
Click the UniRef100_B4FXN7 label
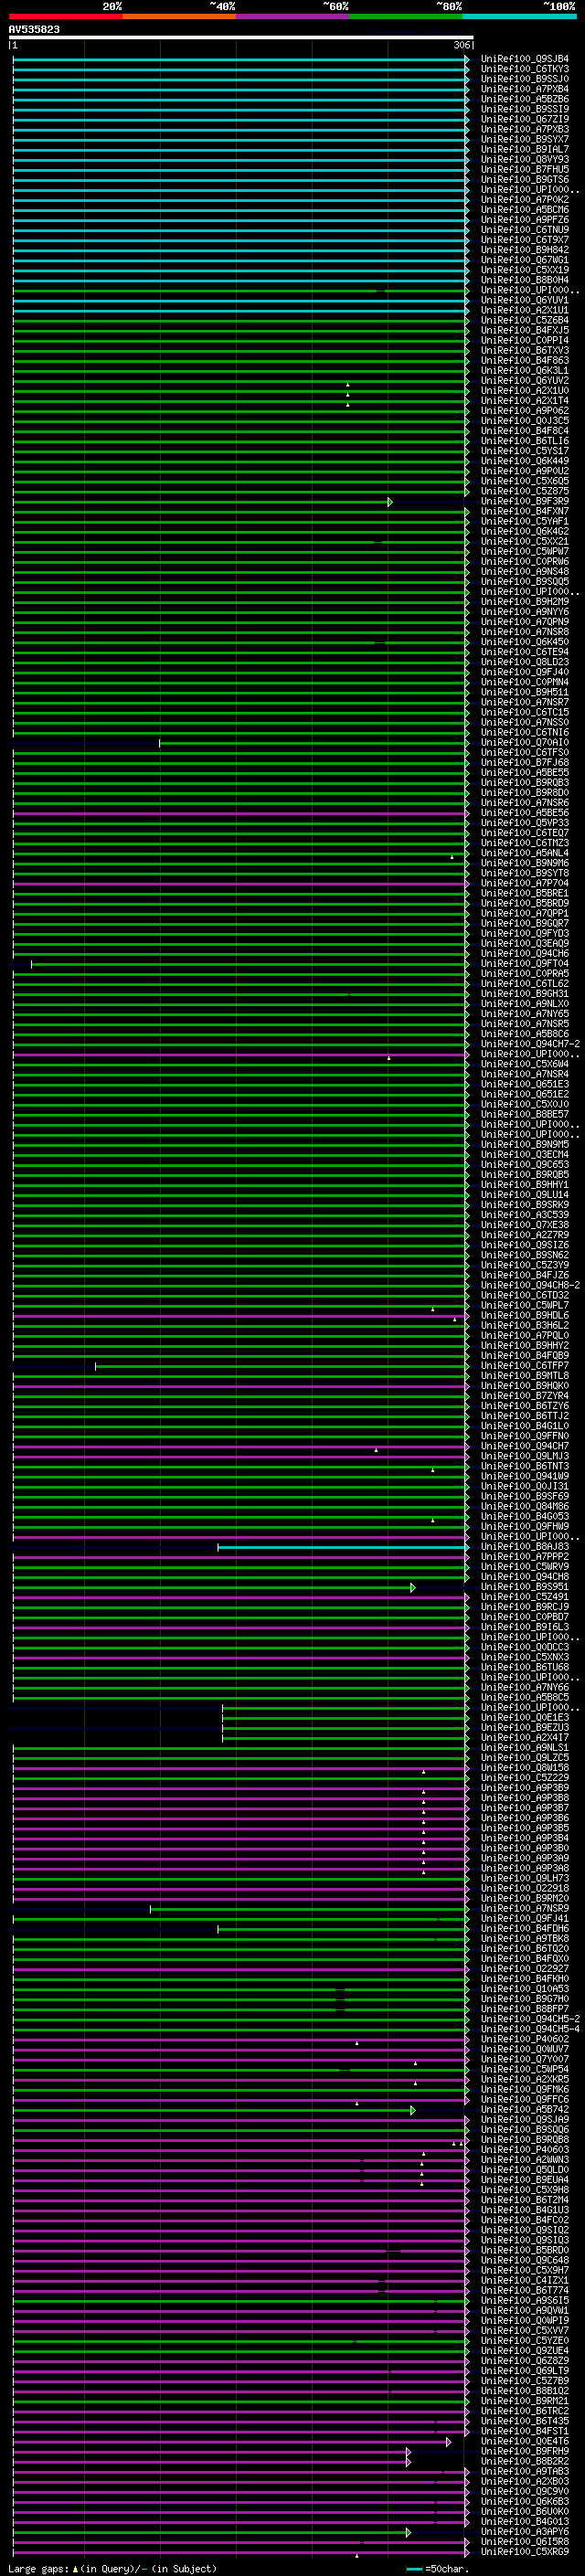(x=524, y=511)
